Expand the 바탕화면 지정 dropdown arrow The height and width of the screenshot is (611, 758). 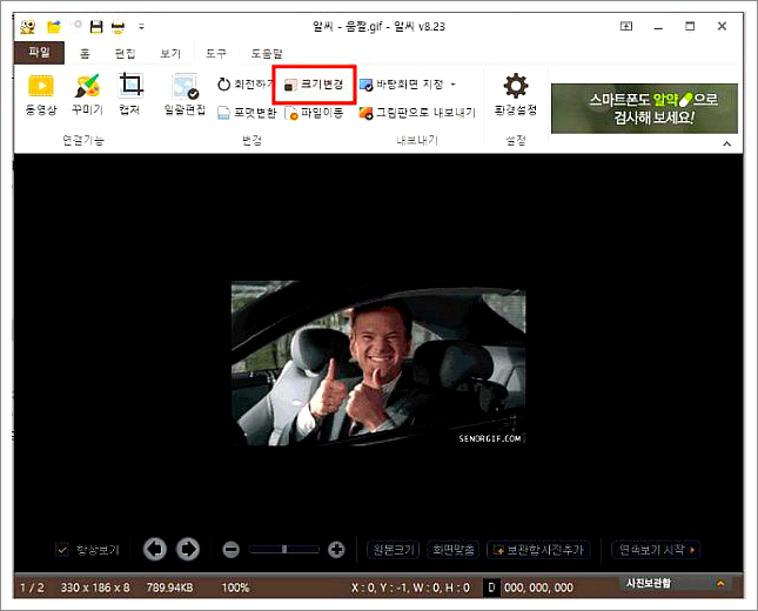(453, 85)
